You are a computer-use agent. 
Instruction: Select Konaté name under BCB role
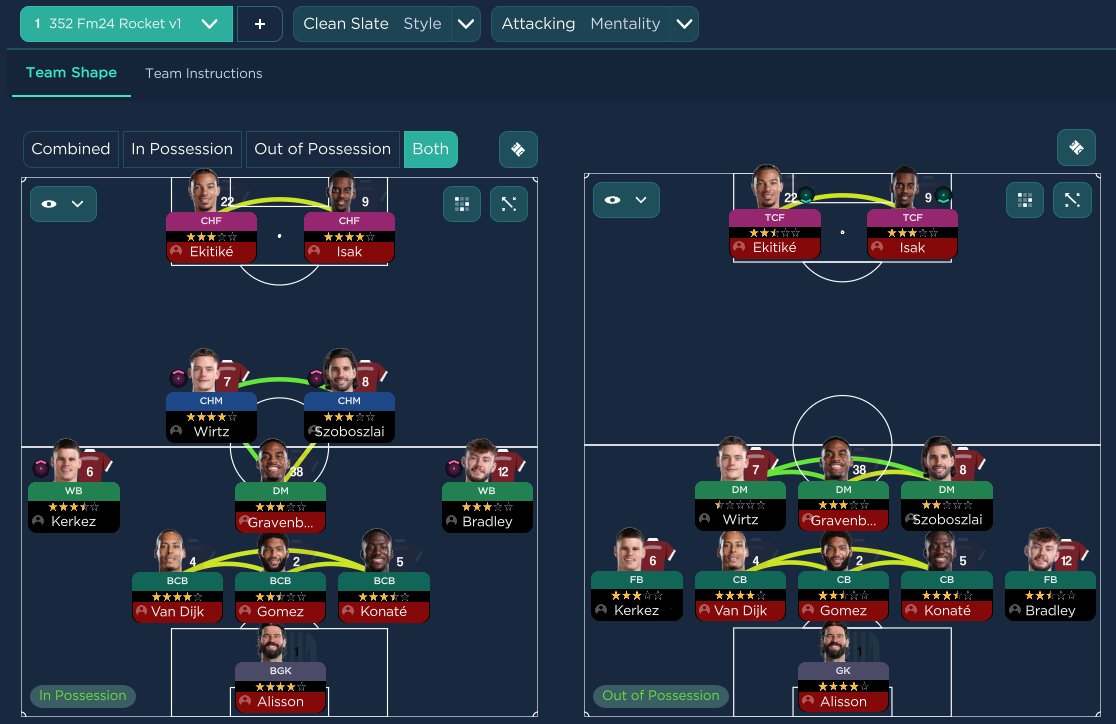pos(384,612)
